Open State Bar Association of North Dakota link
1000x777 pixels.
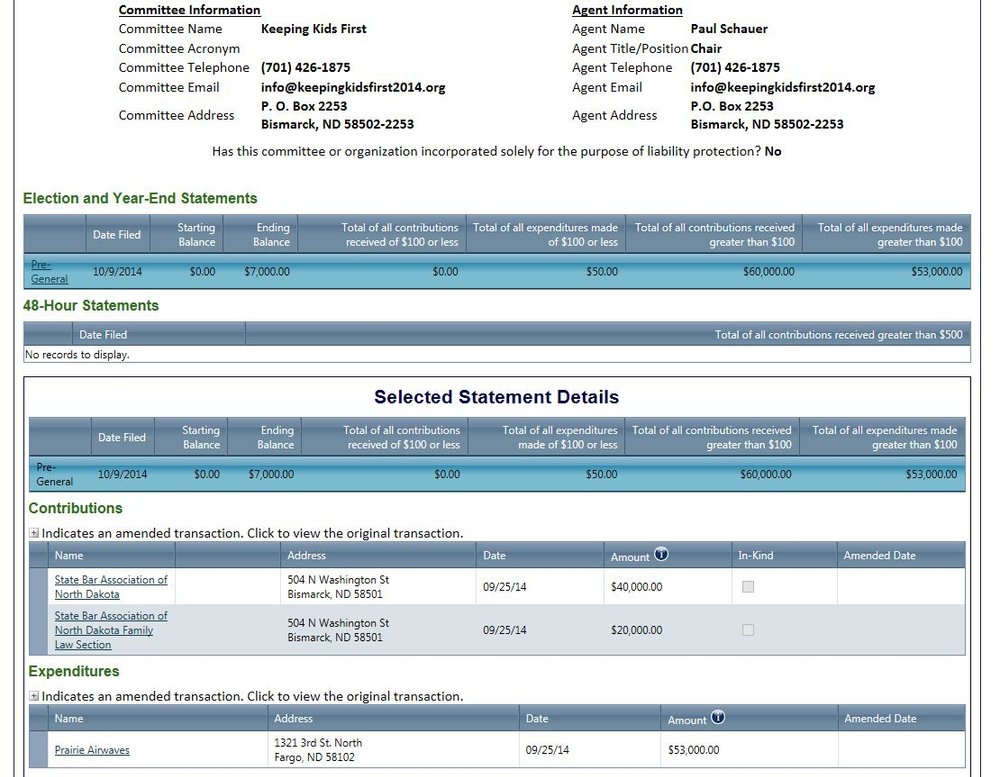111,587
